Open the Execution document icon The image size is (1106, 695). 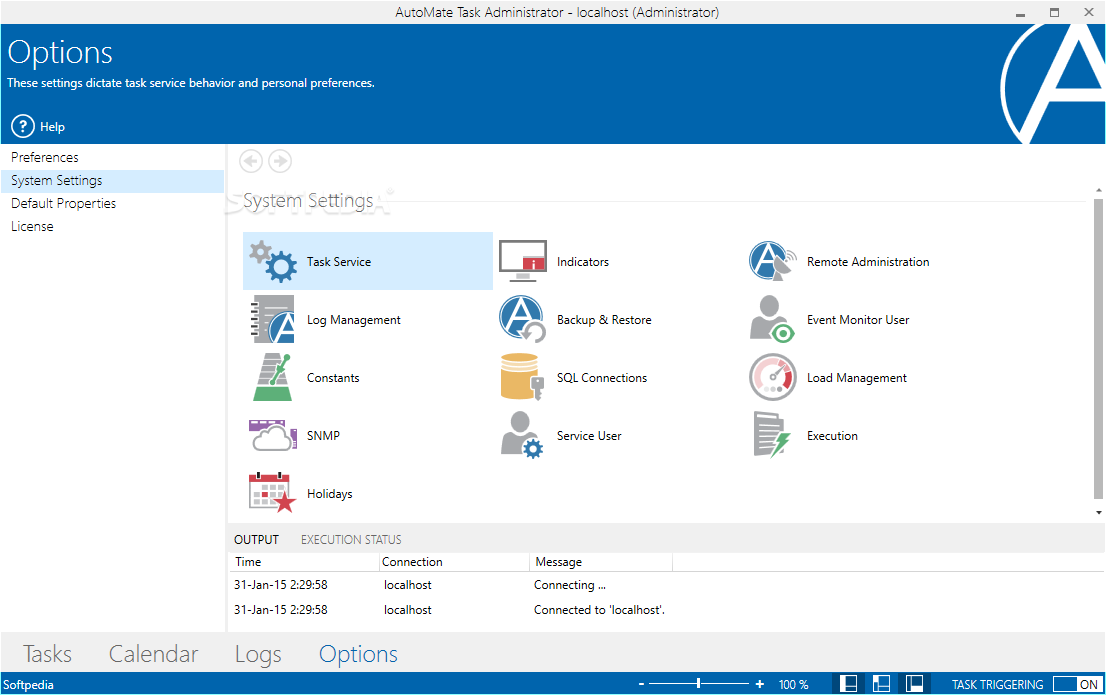[x=772, y=435]
